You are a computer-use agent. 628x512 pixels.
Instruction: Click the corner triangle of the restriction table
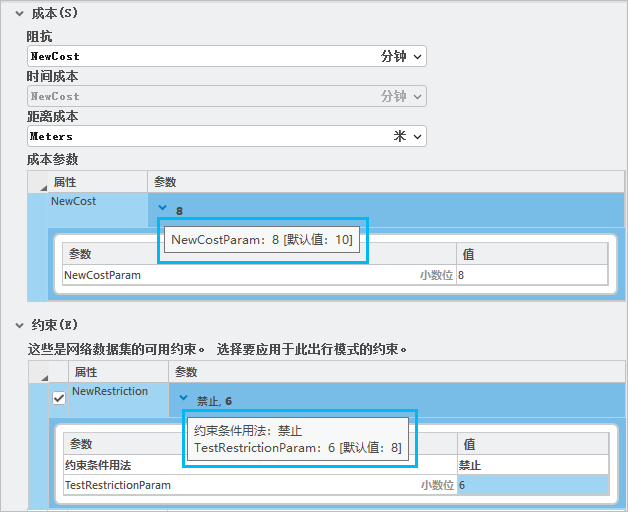point(41,376)
